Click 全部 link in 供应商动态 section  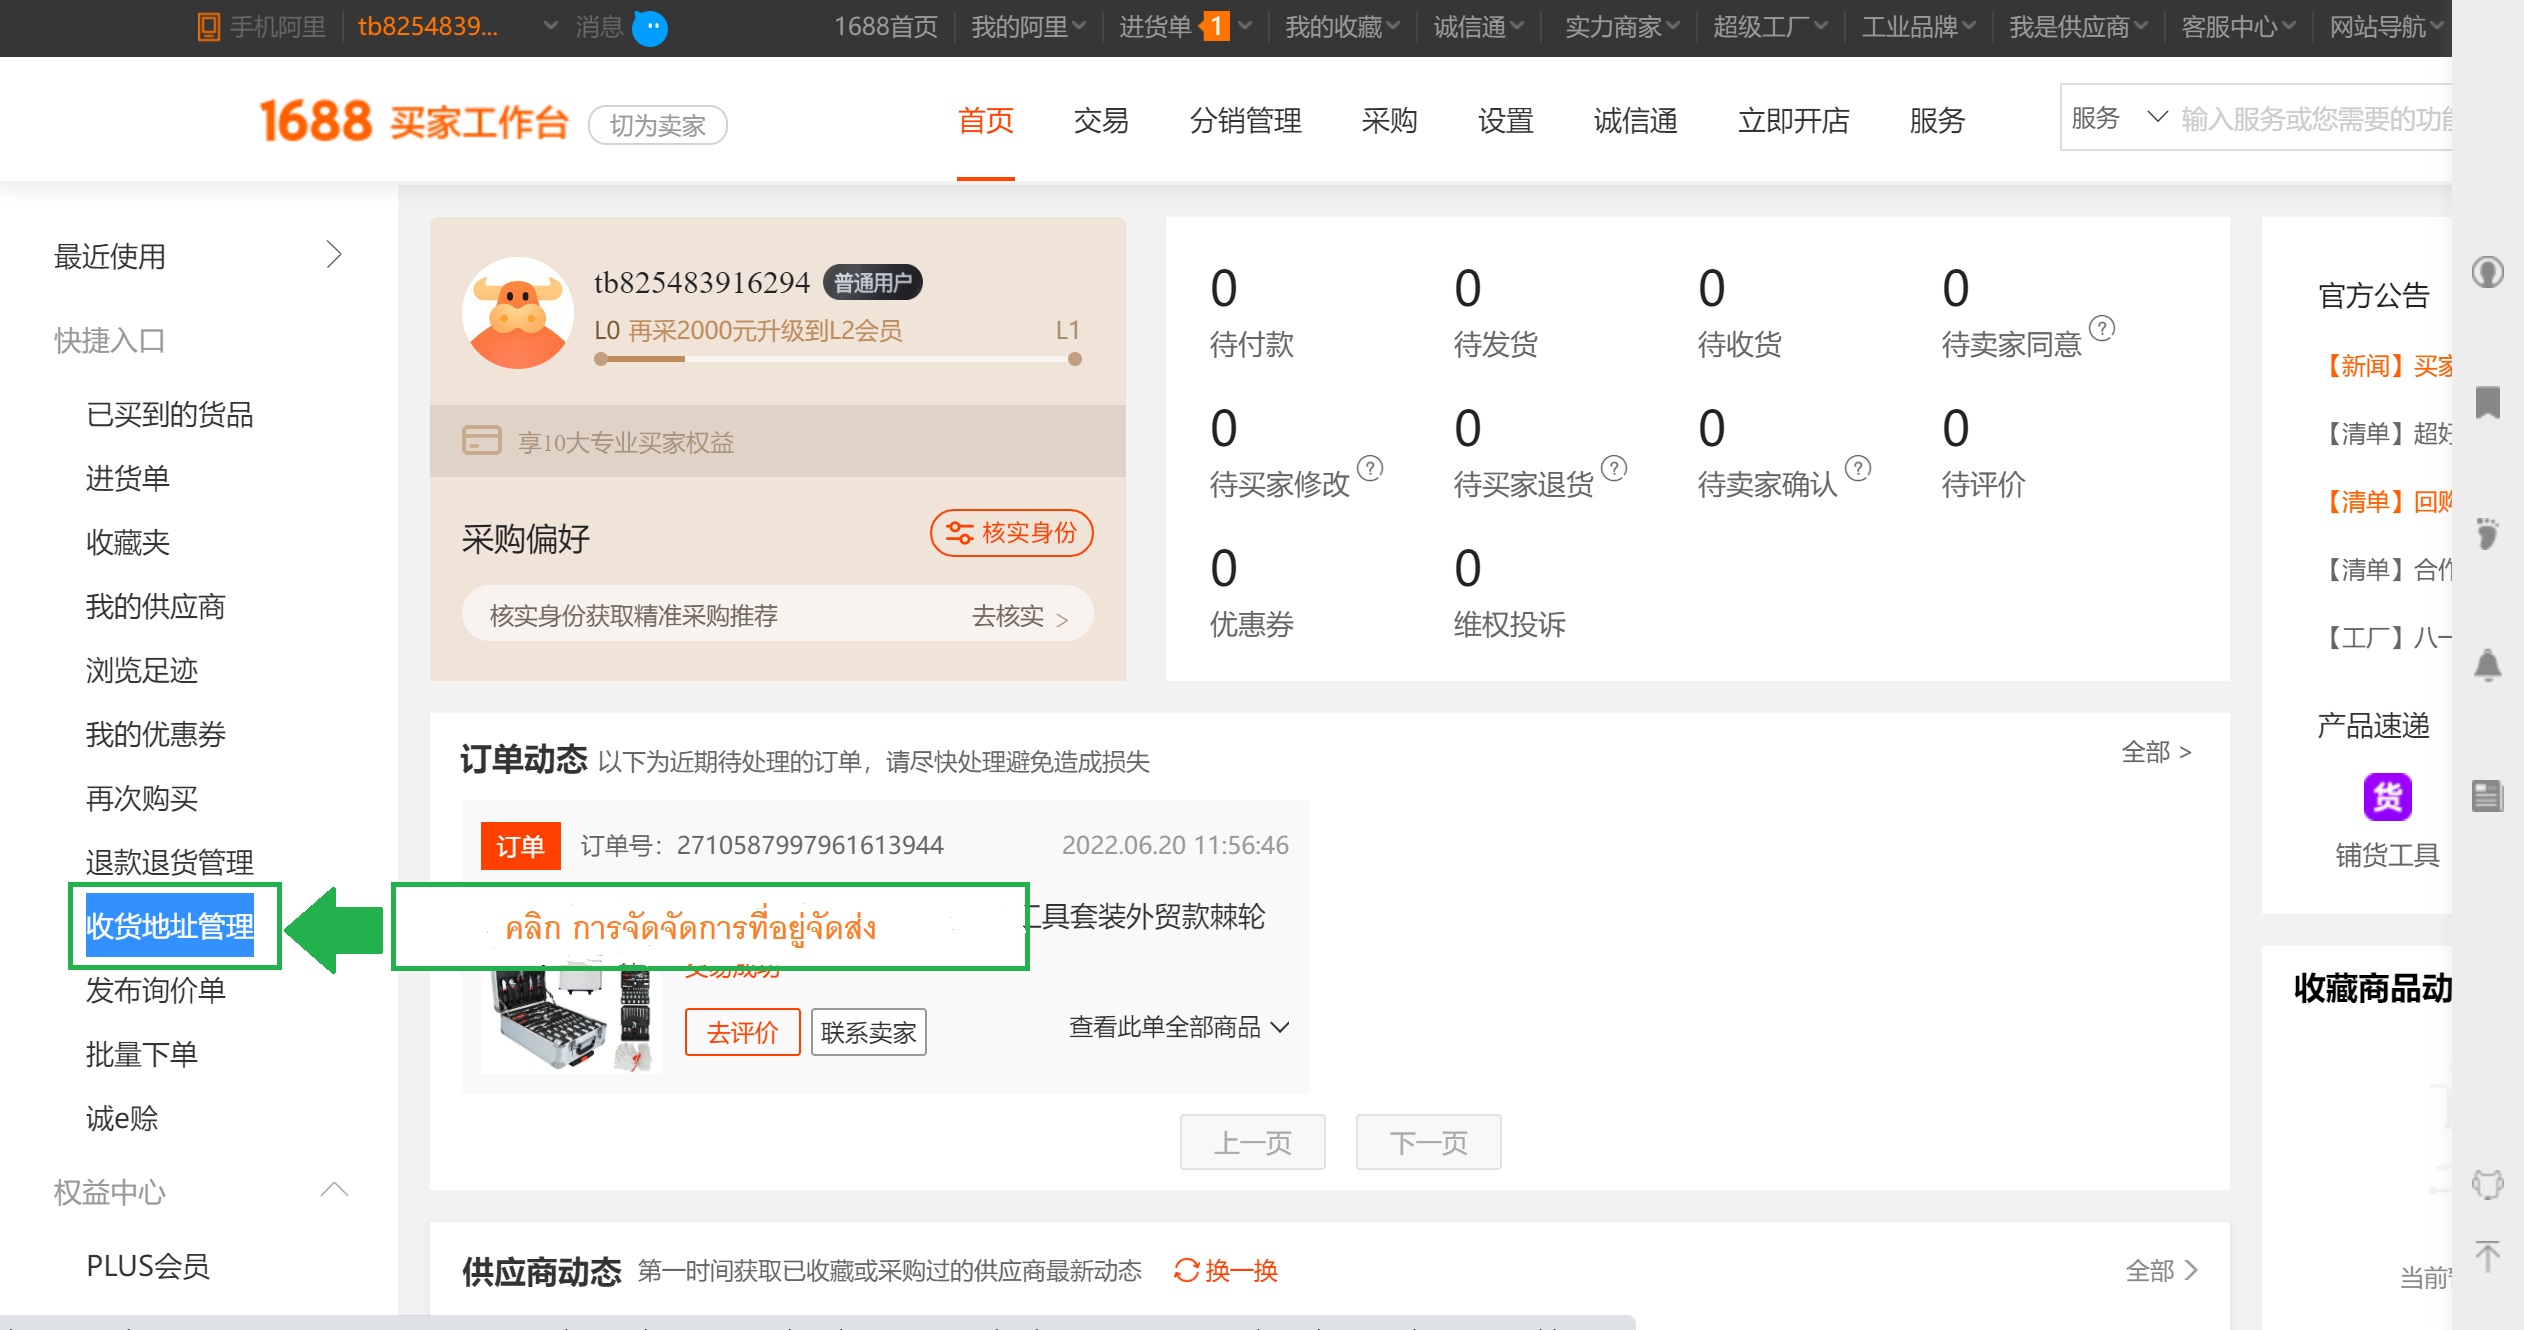pos(2160,1270)
